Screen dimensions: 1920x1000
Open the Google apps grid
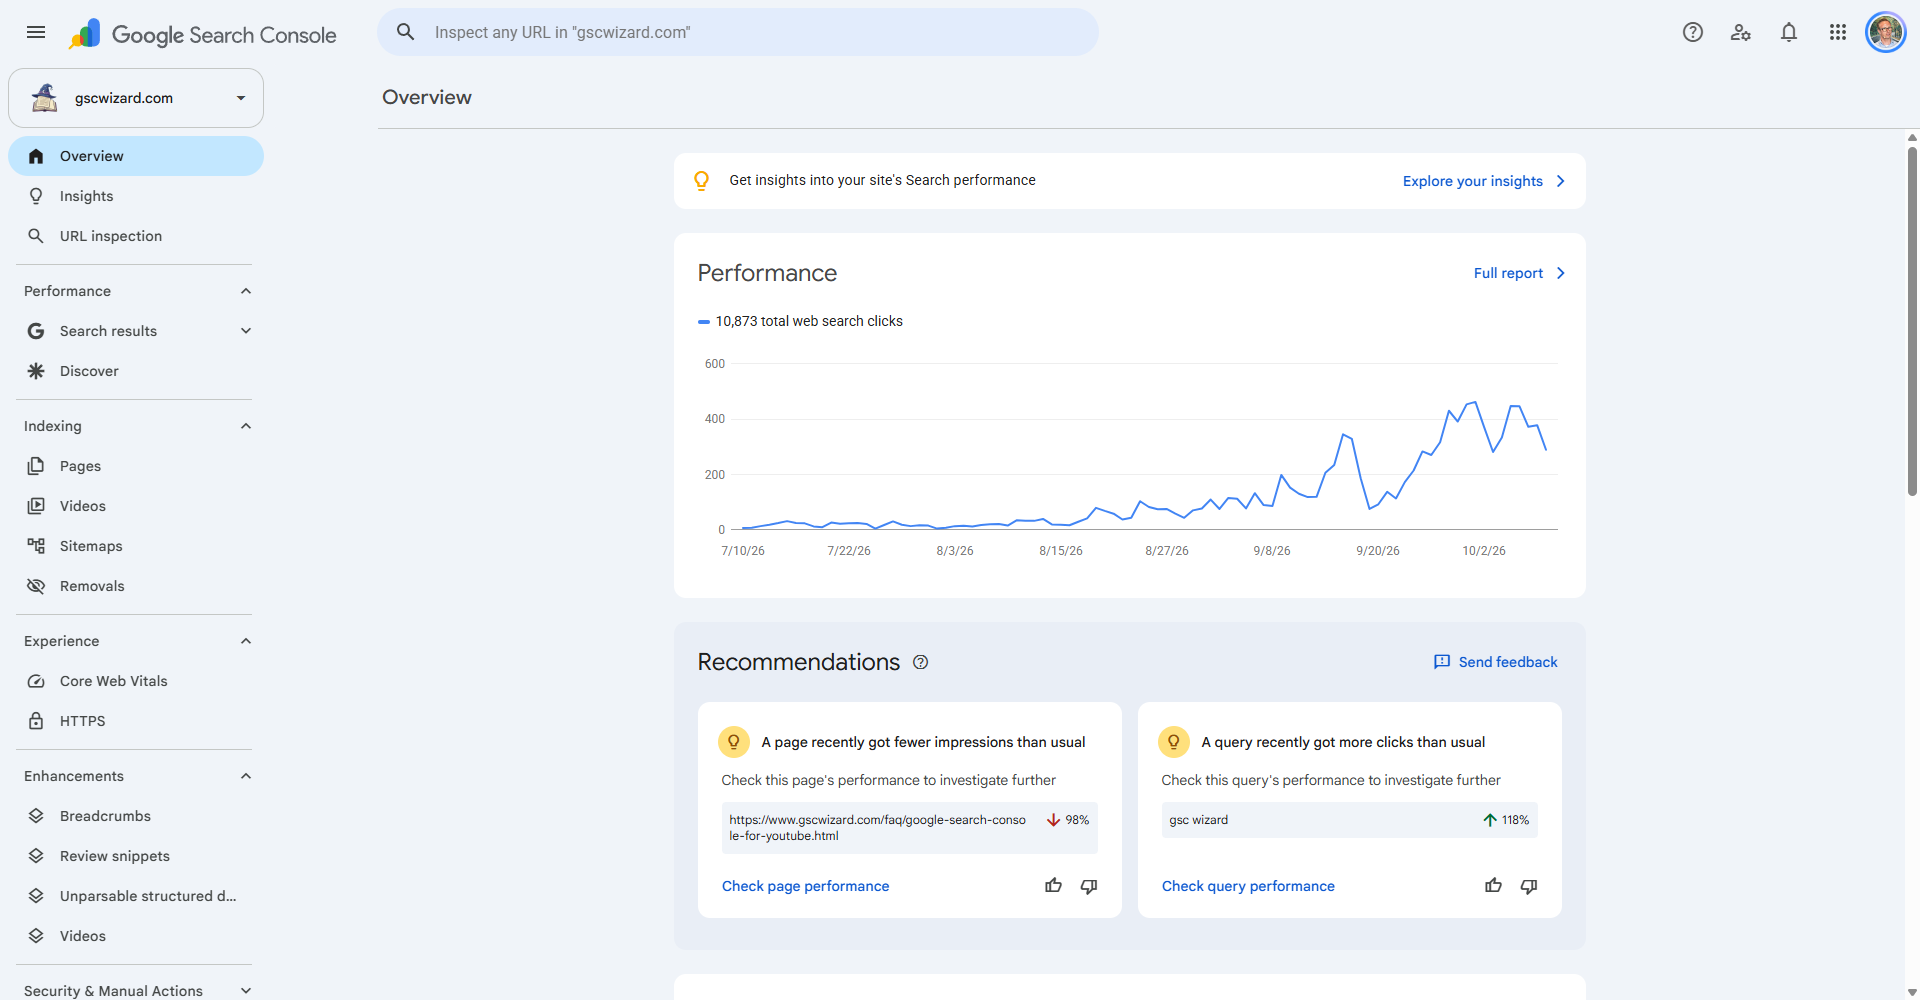coord(1838,32)
